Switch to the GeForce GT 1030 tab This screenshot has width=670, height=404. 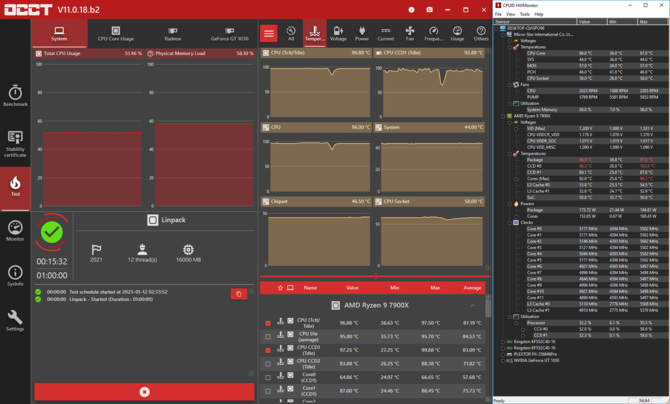229,33
